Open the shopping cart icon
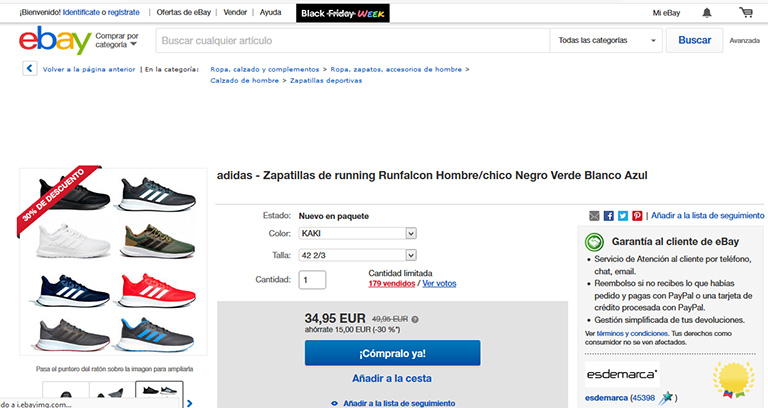Viewport: 768px width, 408px height. coord(746,13)
